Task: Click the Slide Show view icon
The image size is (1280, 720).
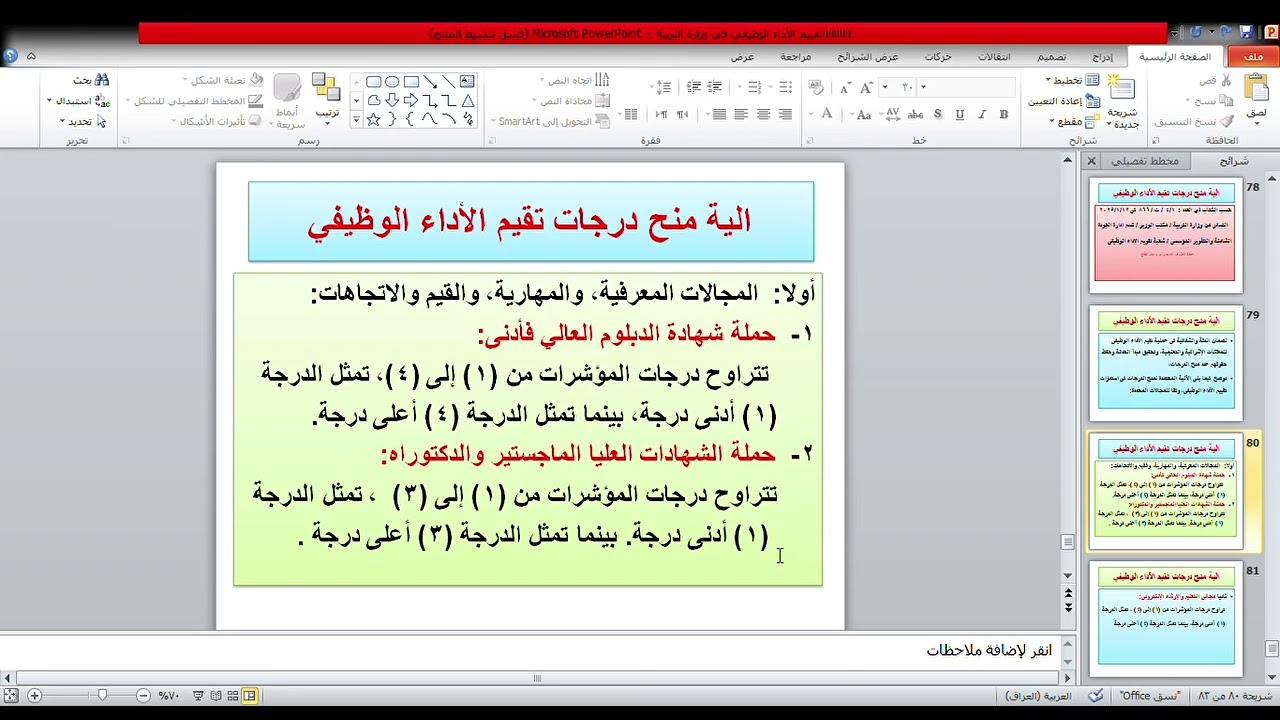Action: pyautogui.click(x=198, y=695)
